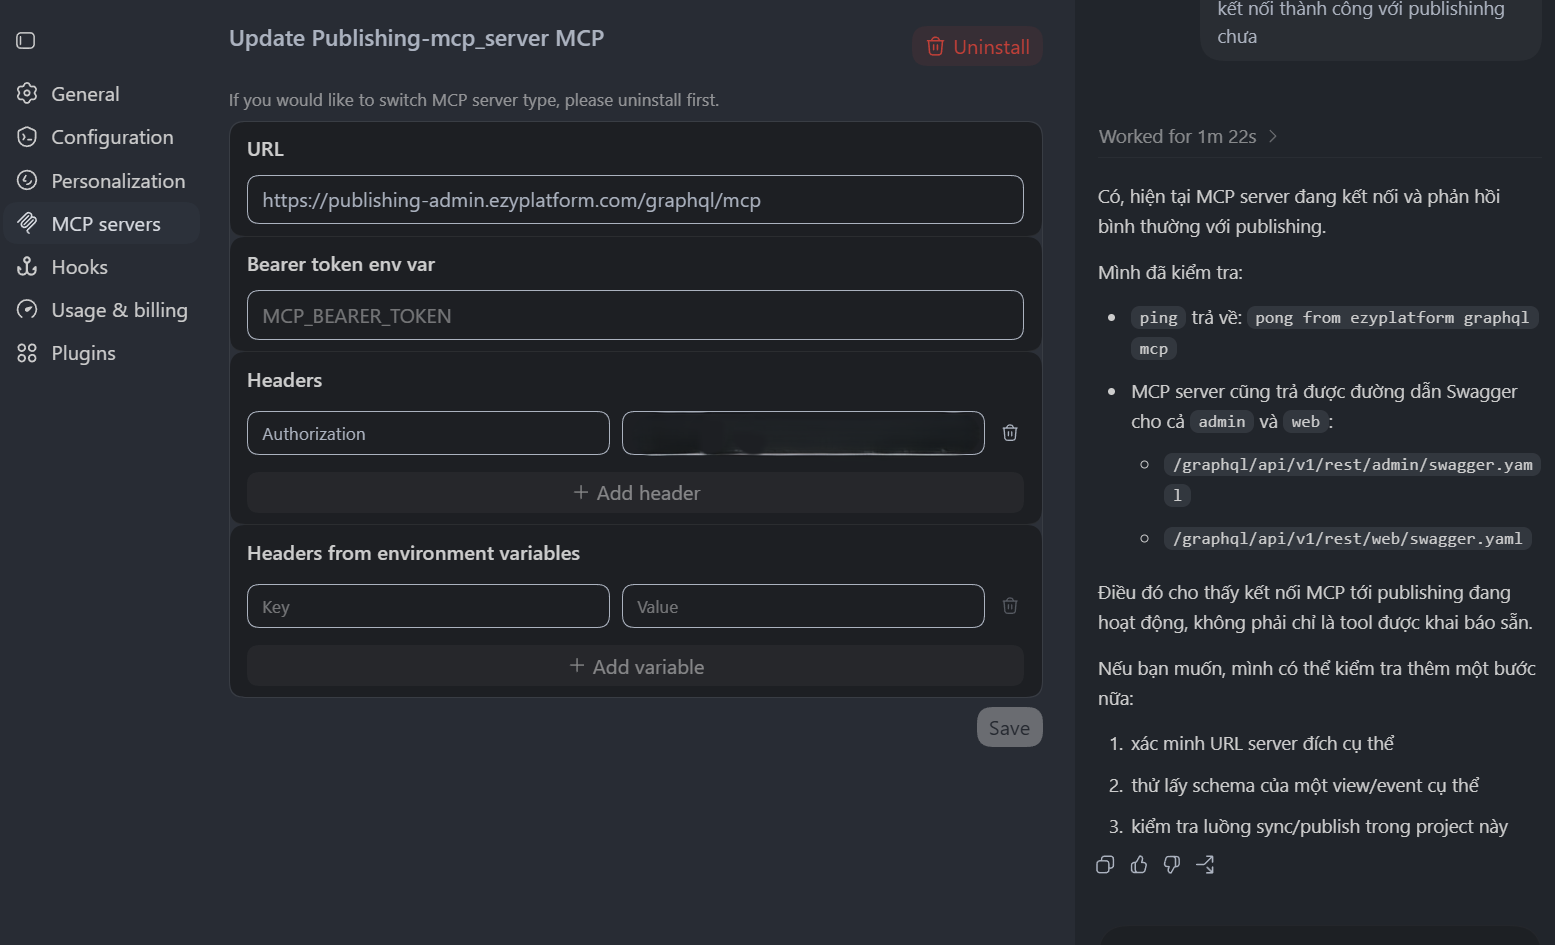Click the web swagger.yaml path text
The width and height of the screenshot is (1555, 945).
point(1347,539)
